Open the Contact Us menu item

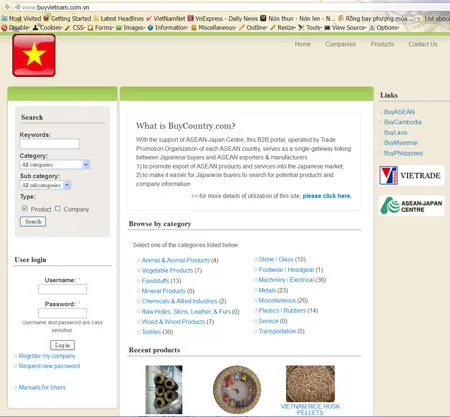pos(423,44)
